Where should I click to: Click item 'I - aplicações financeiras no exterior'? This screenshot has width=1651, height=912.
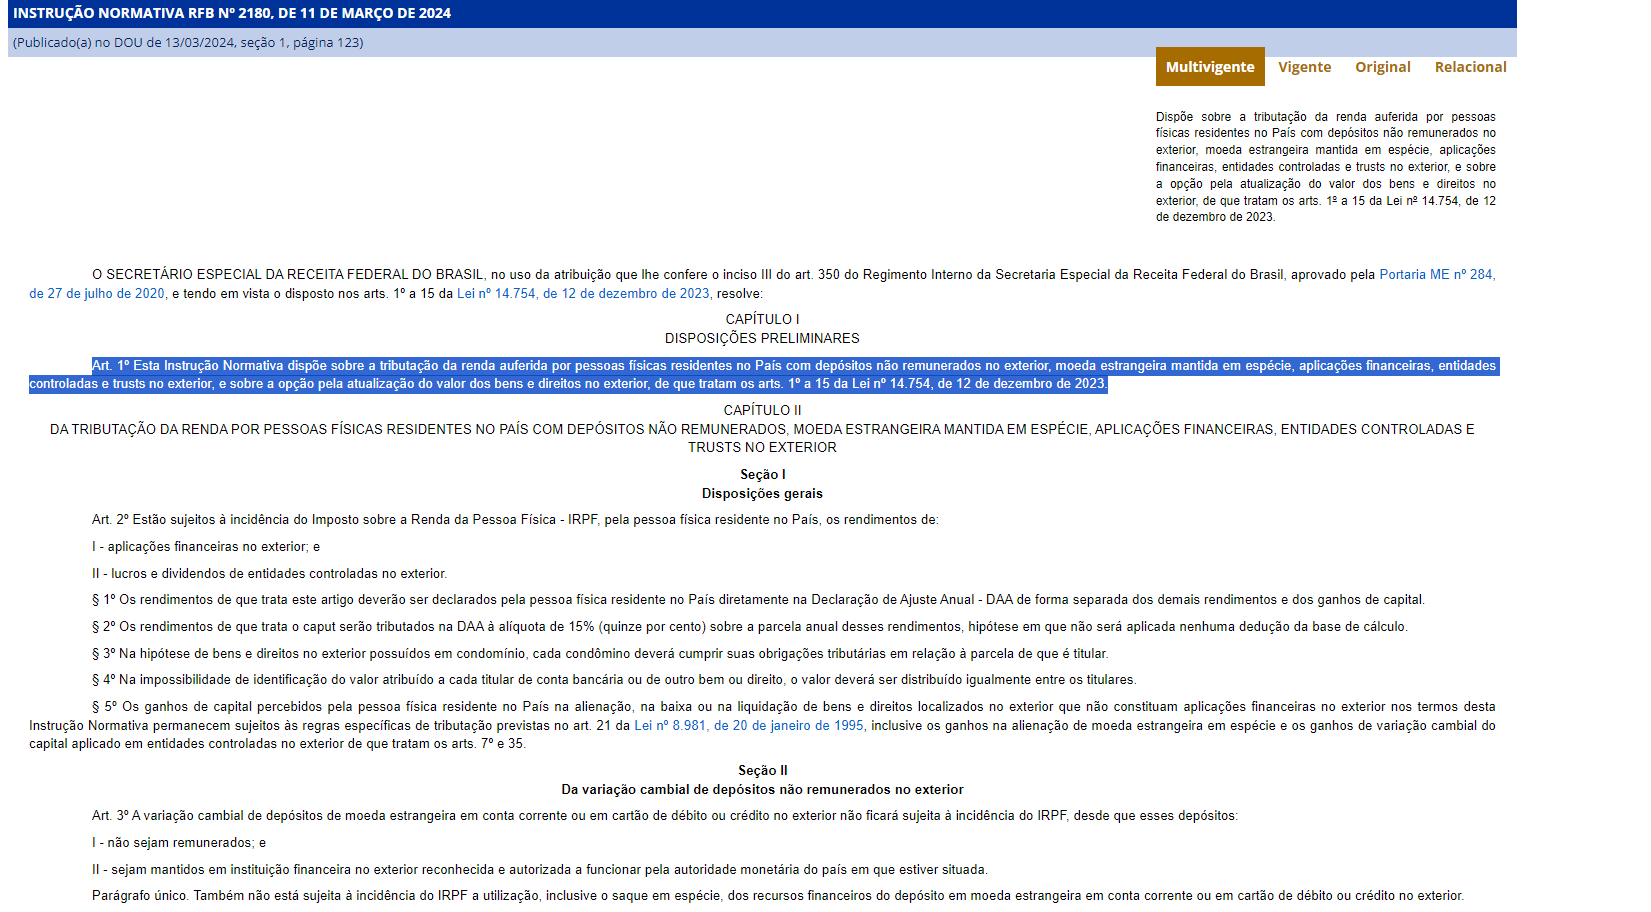[206, 546]
